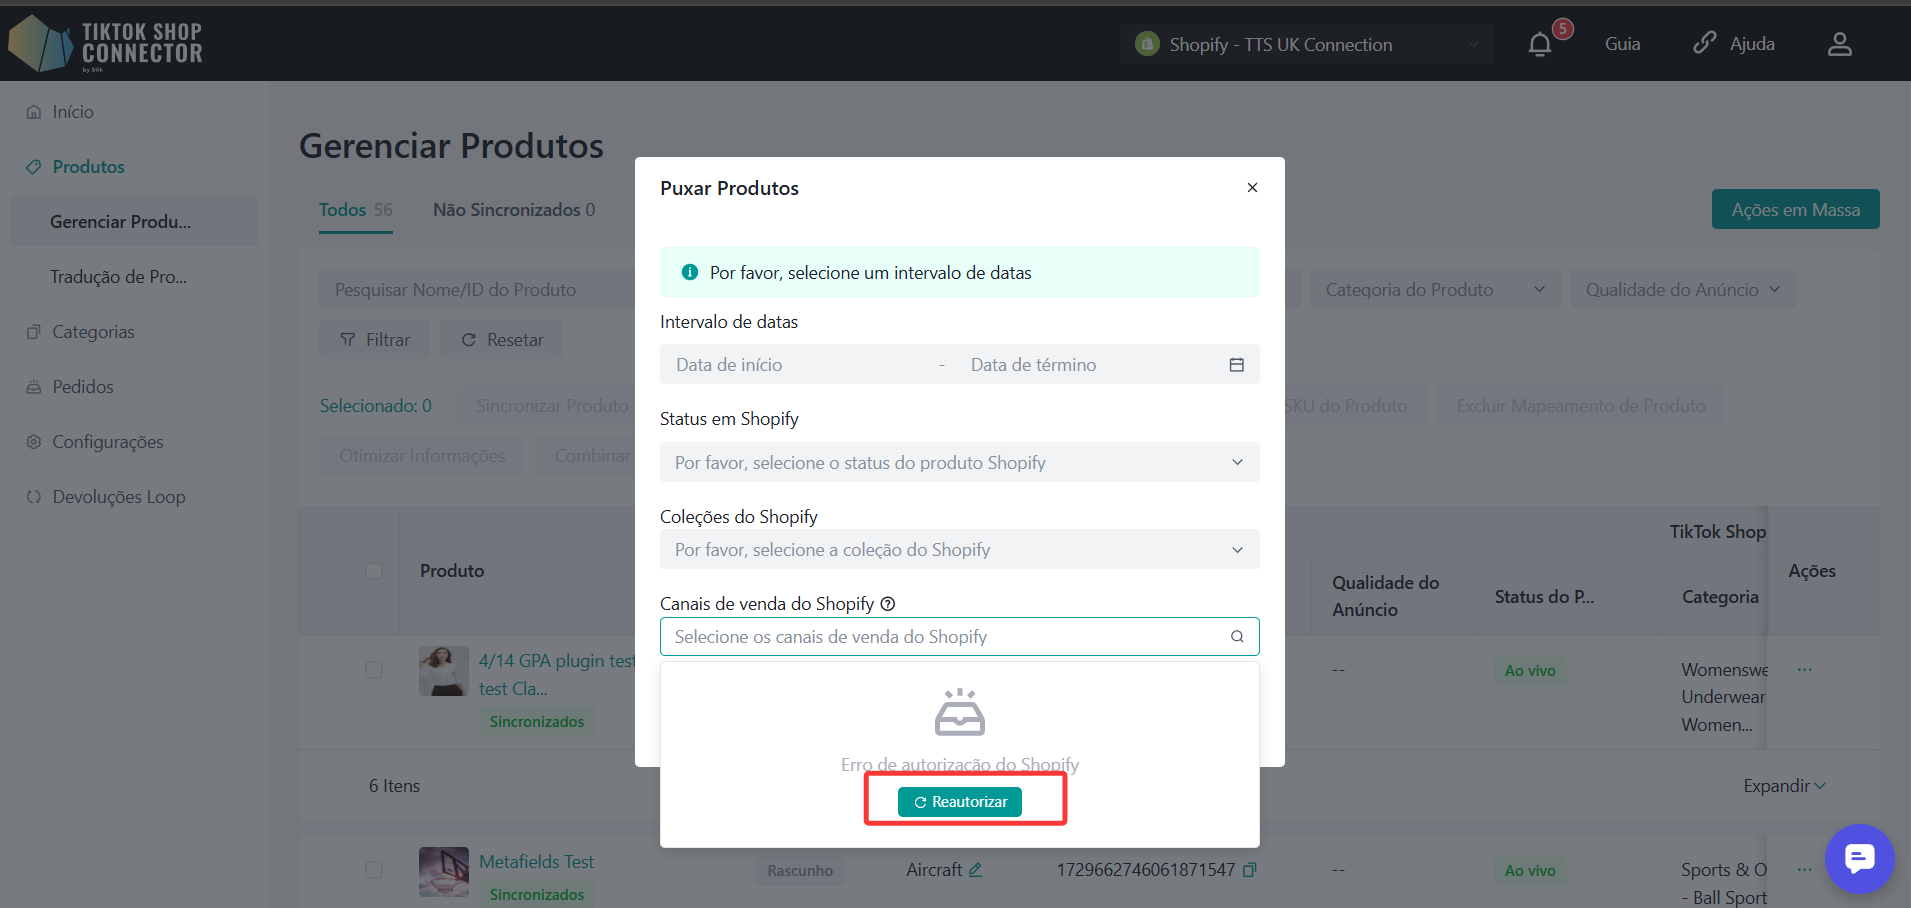Image resolution: width=1911 pixels, height=908 pixels.
Task: Open the user account profile icon
Action: click(1839, 44)
